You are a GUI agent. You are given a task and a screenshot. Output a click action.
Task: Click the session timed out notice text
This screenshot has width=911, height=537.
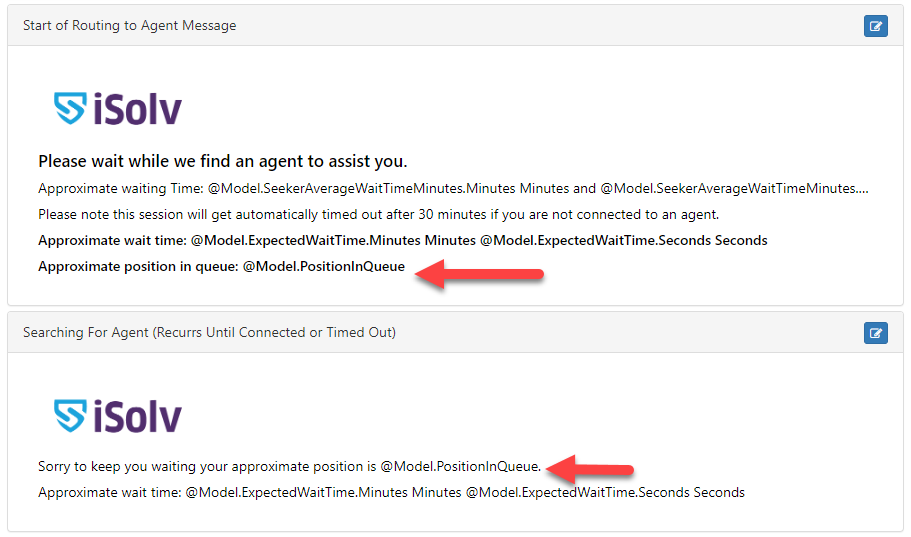[x=378, y=214]
